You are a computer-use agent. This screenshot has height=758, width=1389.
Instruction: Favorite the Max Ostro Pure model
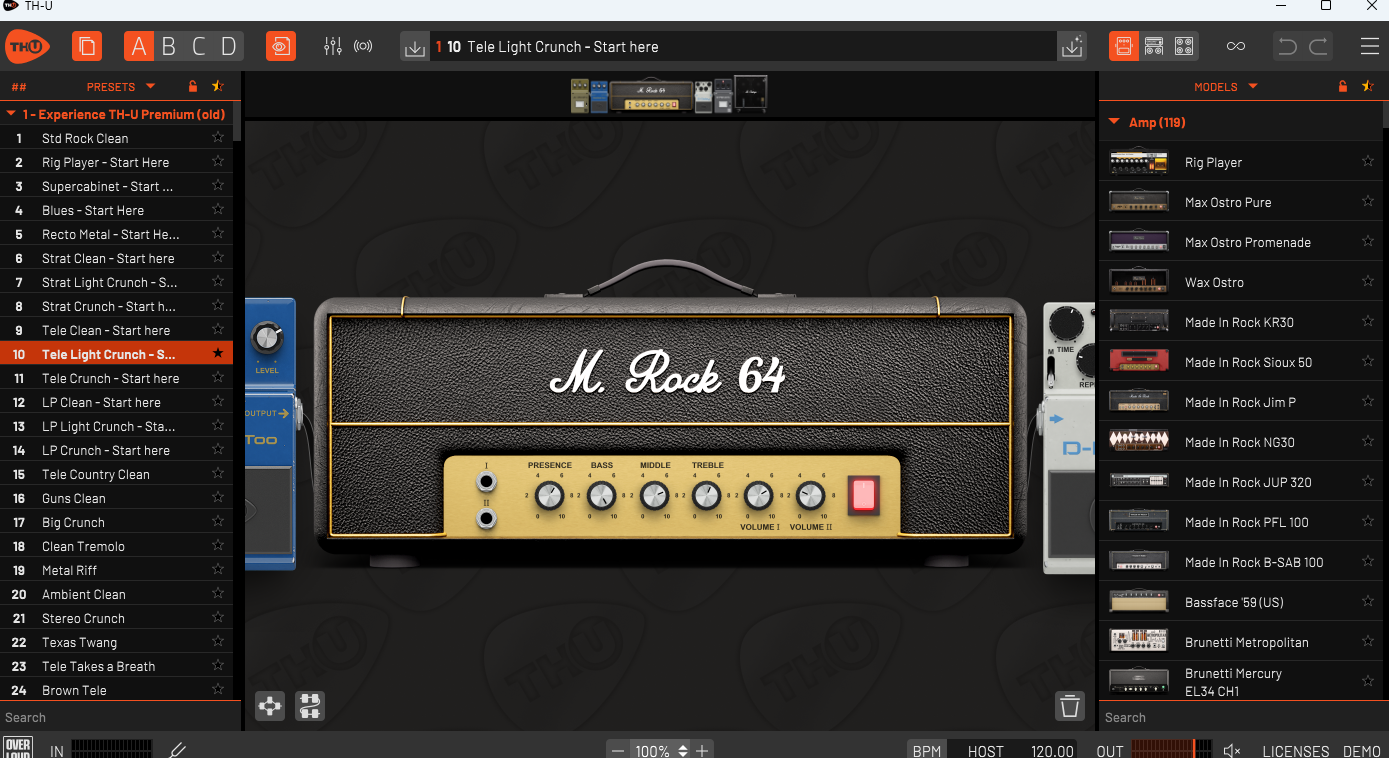click(x=1367, y=202)
